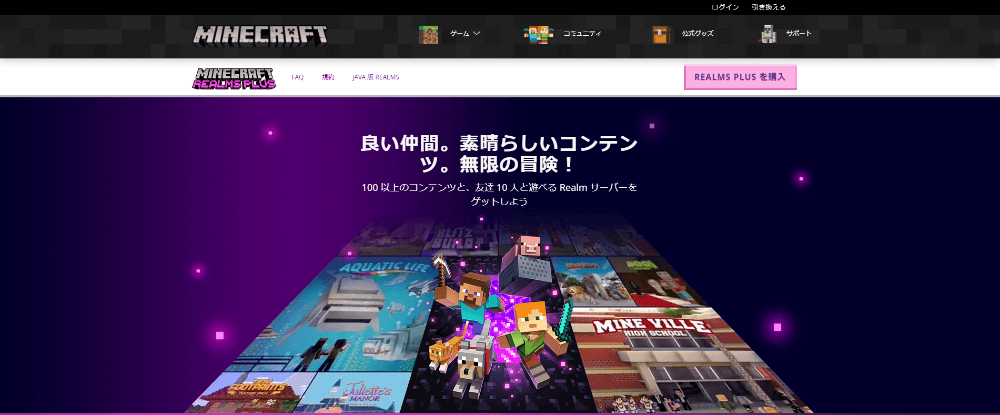Click the Minecraft logo in the header
Screen dimensions: 1000x415
coord(260,35)
